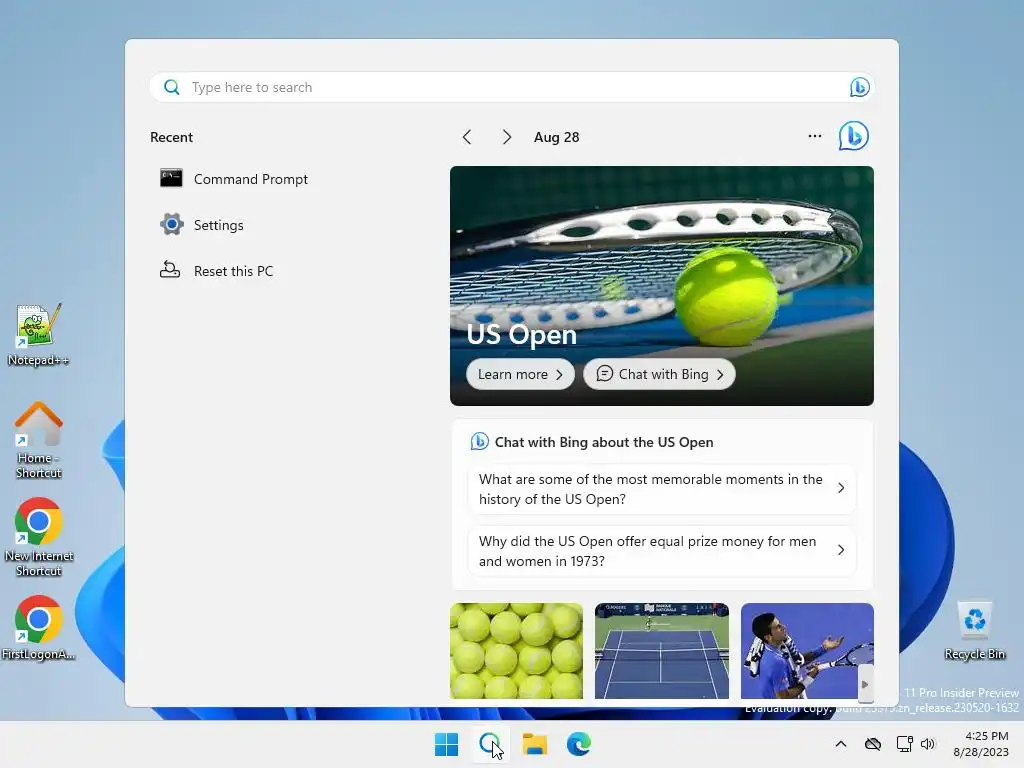
Task: Click the Learn more button on the US Open card
Action: (520, 374)
